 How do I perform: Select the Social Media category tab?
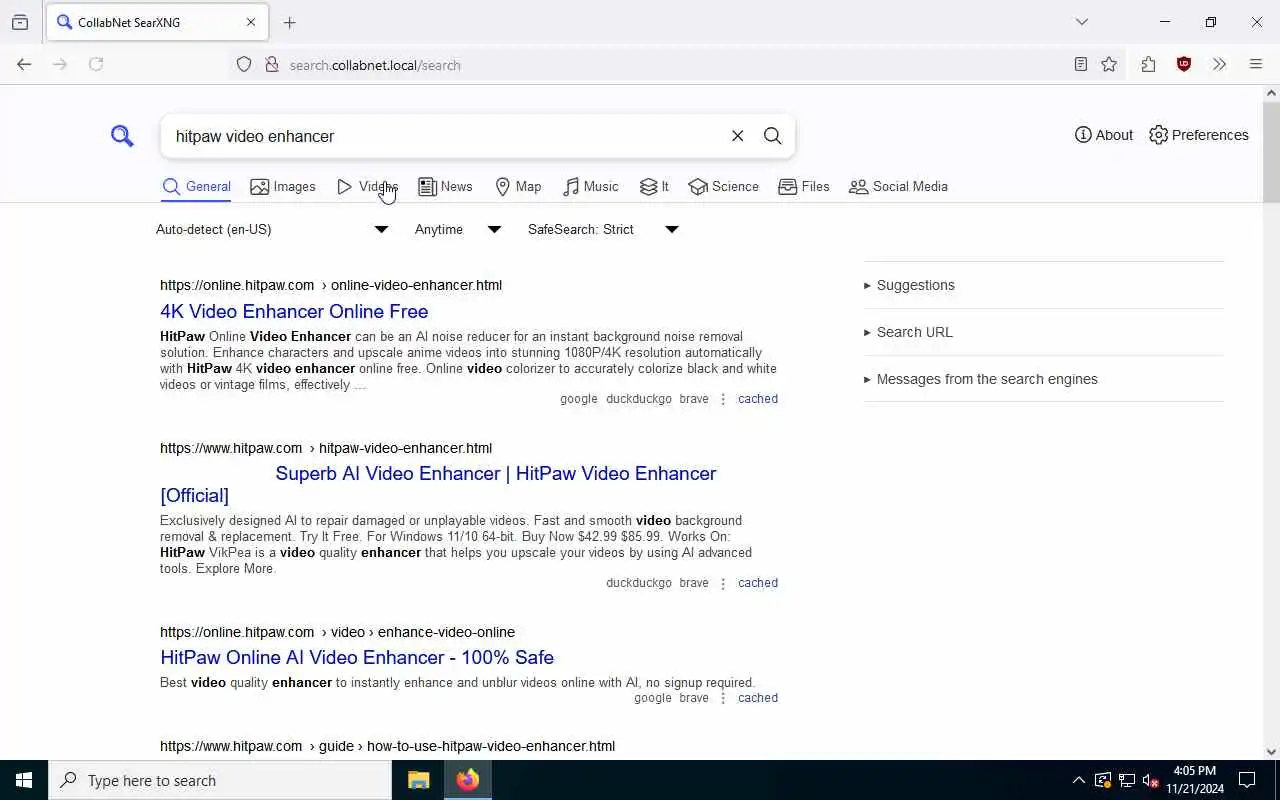[x=898, y=186]
